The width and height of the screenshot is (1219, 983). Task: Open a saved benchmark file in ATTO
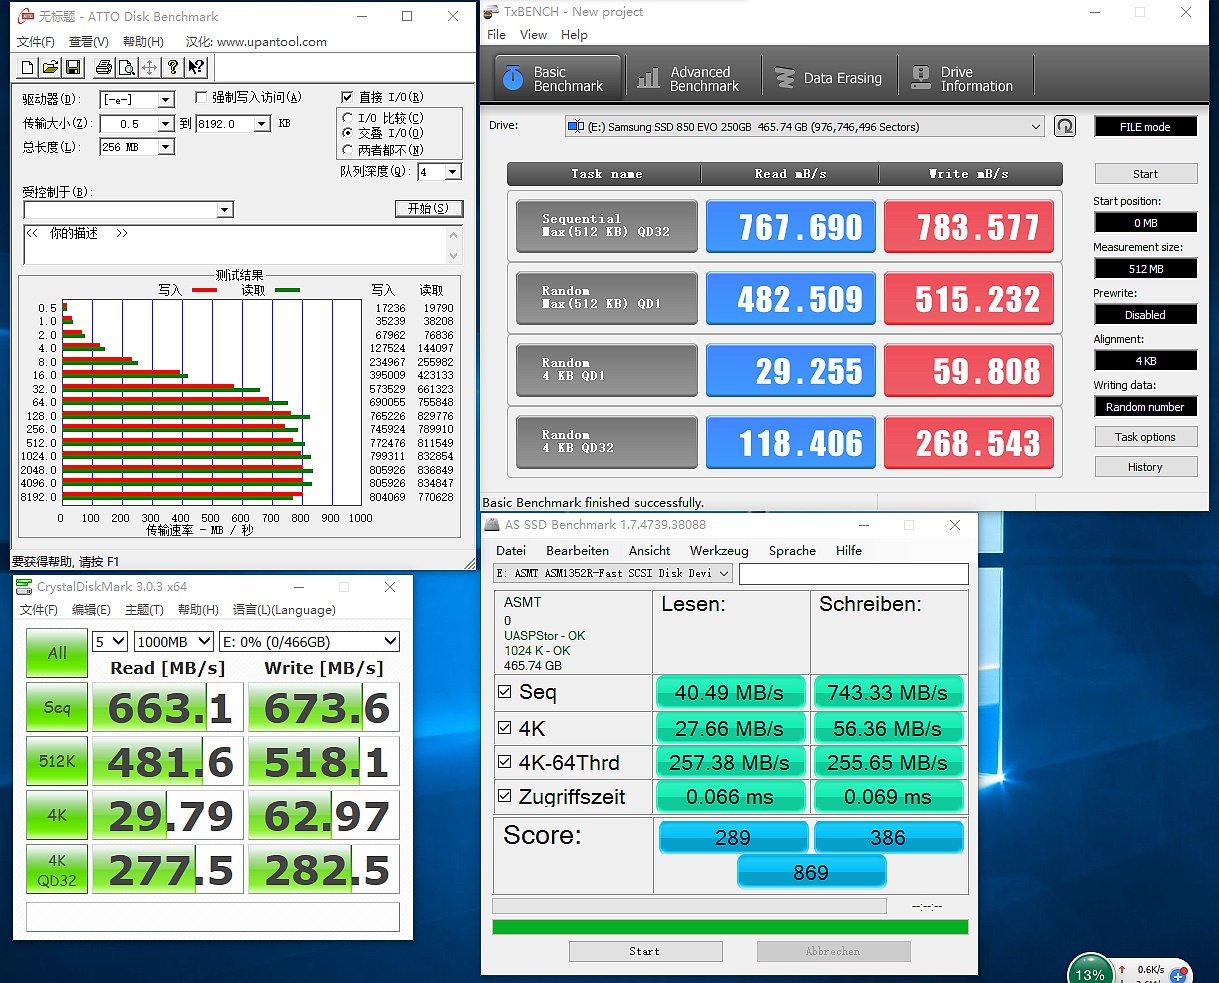click(x=51, y=67)
